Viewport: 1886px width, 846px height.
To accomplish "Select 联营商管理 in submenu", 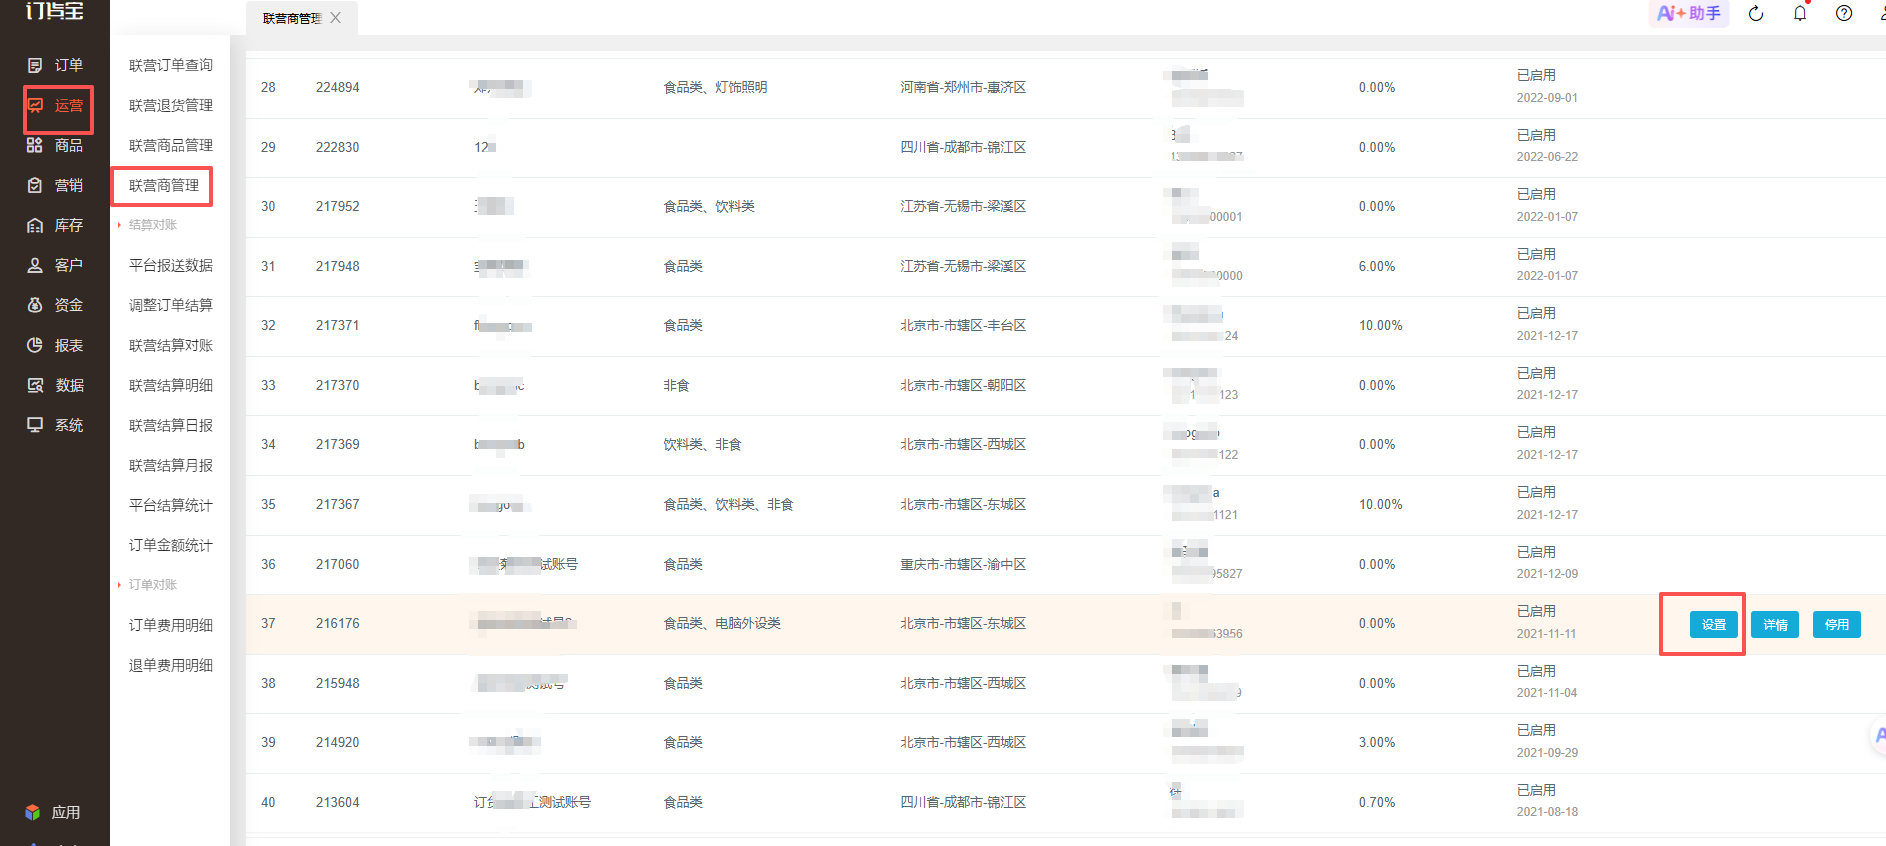I will tap(164, 185).
